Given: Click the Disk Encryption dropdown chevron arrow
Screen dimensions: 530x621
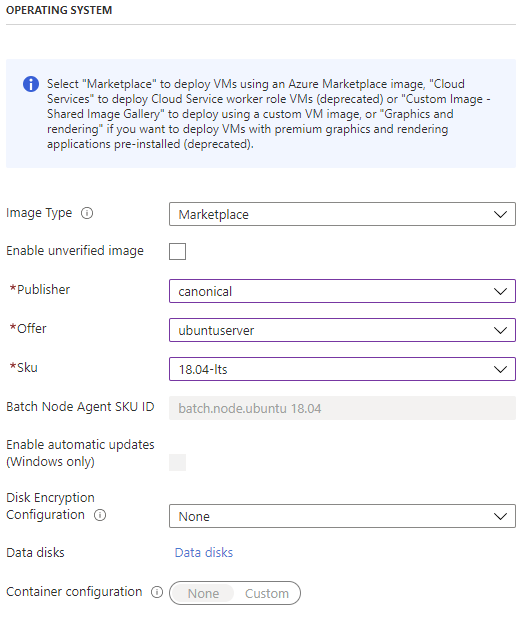Looking at the screenshot, I should 501,516.
